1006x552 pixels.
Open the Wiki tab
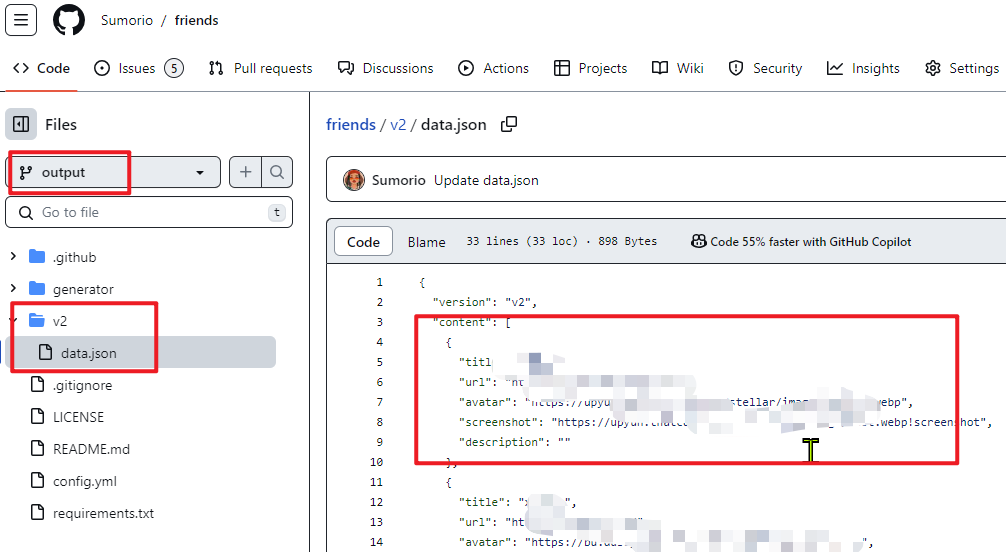coord(678,68)
